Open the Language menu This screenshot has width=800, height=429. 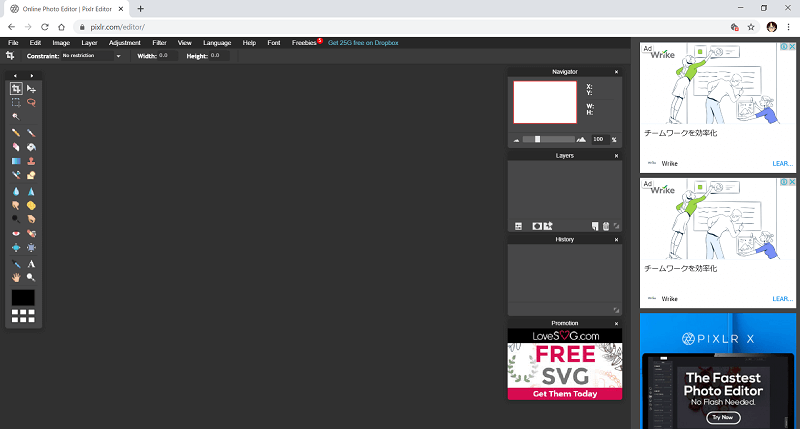[x=217, y=43]
